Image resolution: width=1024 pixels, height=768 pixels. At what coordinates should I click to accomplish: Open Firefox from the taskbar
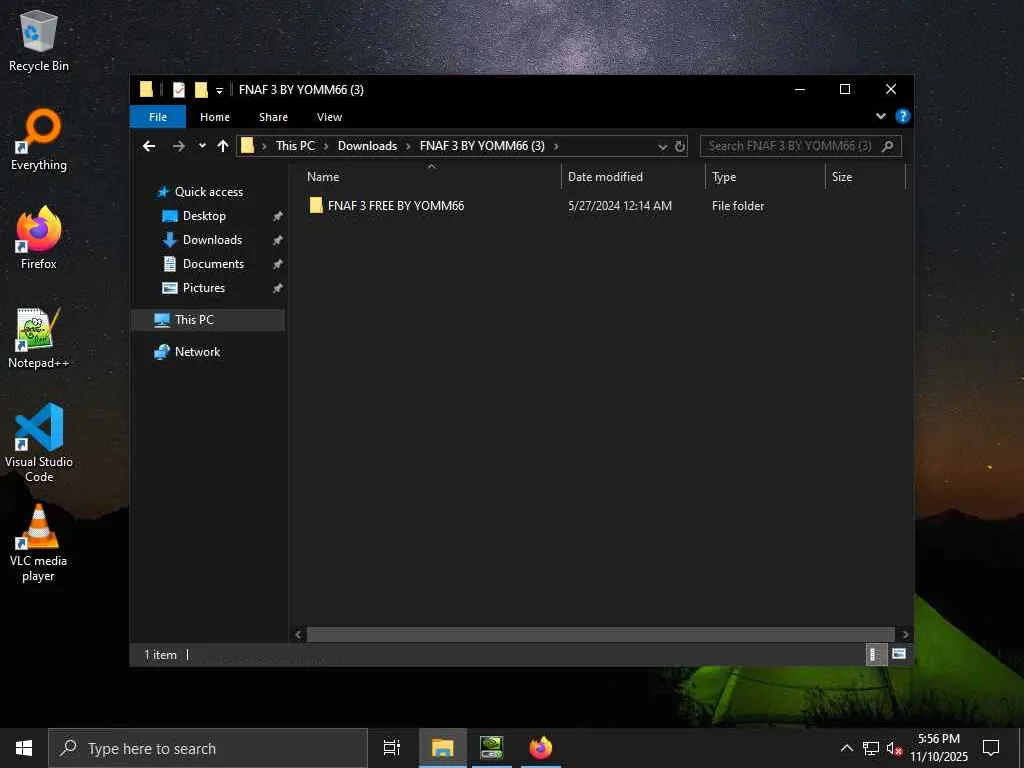(x=541, y=748)
